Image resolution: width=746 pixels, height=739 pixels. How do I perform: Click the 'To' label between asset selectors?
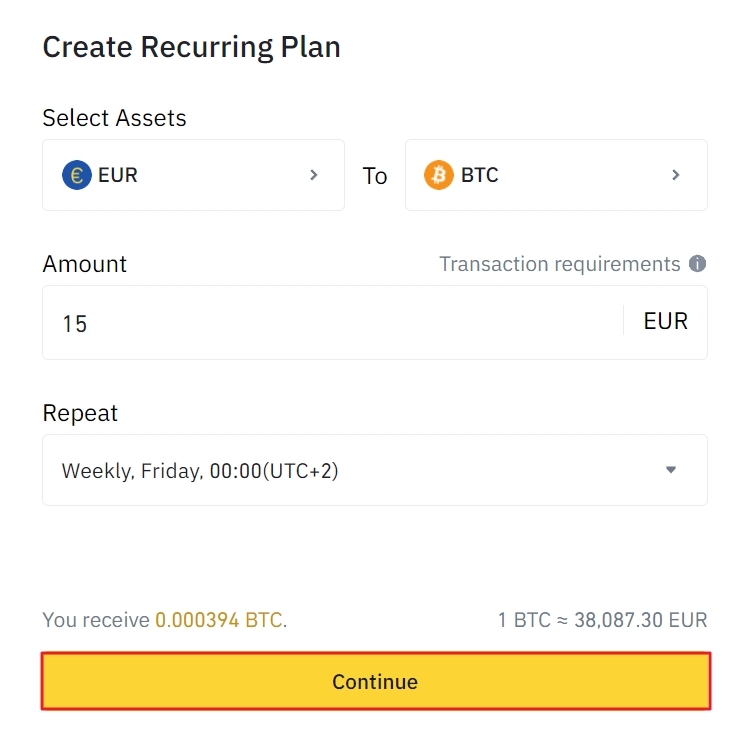point(375,176)
